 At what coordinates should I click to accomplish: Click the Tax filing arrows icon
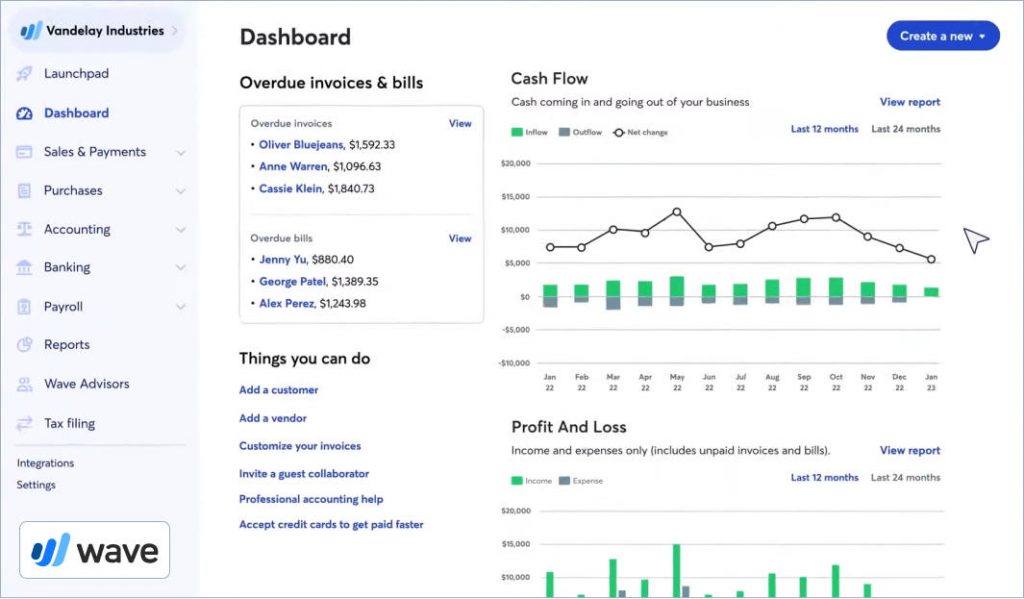(x=25, y=424)
